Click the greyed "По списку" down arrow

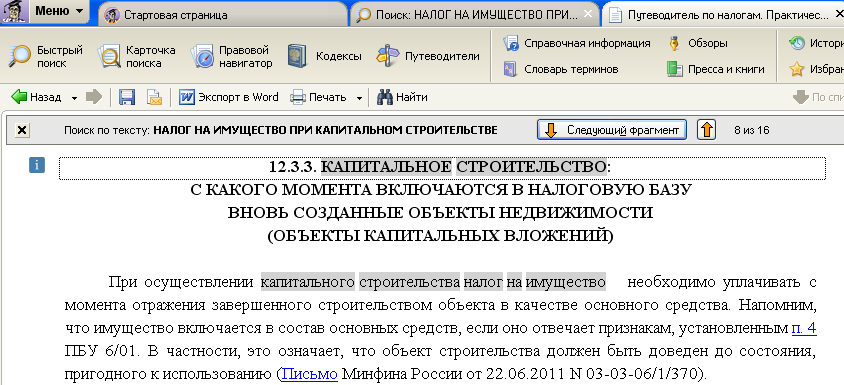[801, 97]
